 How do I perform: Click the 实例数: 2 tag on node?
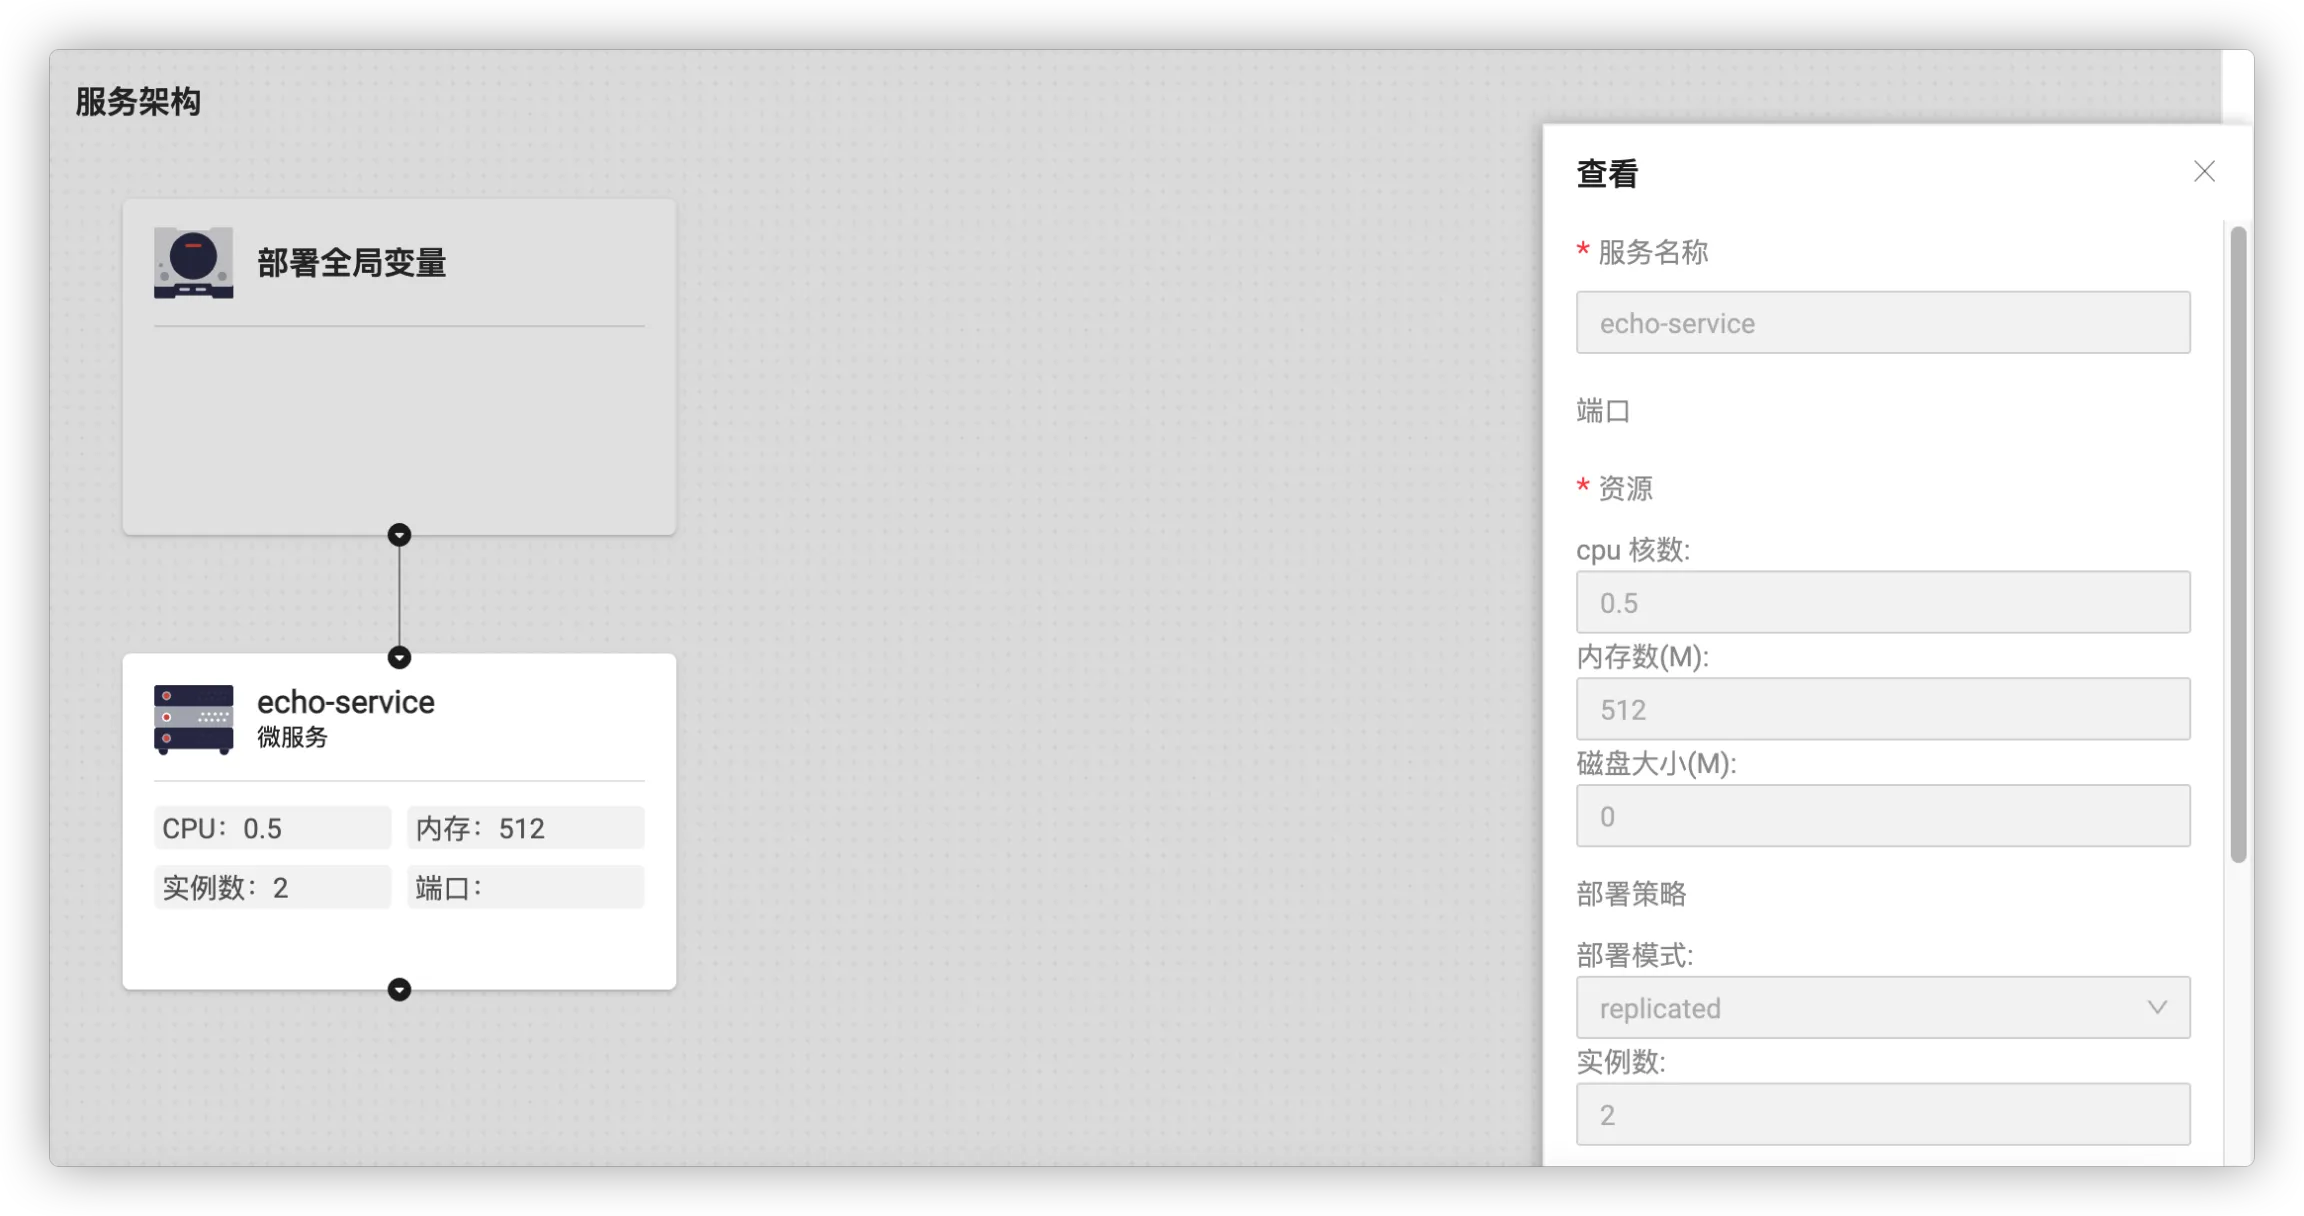click(272, 887)
